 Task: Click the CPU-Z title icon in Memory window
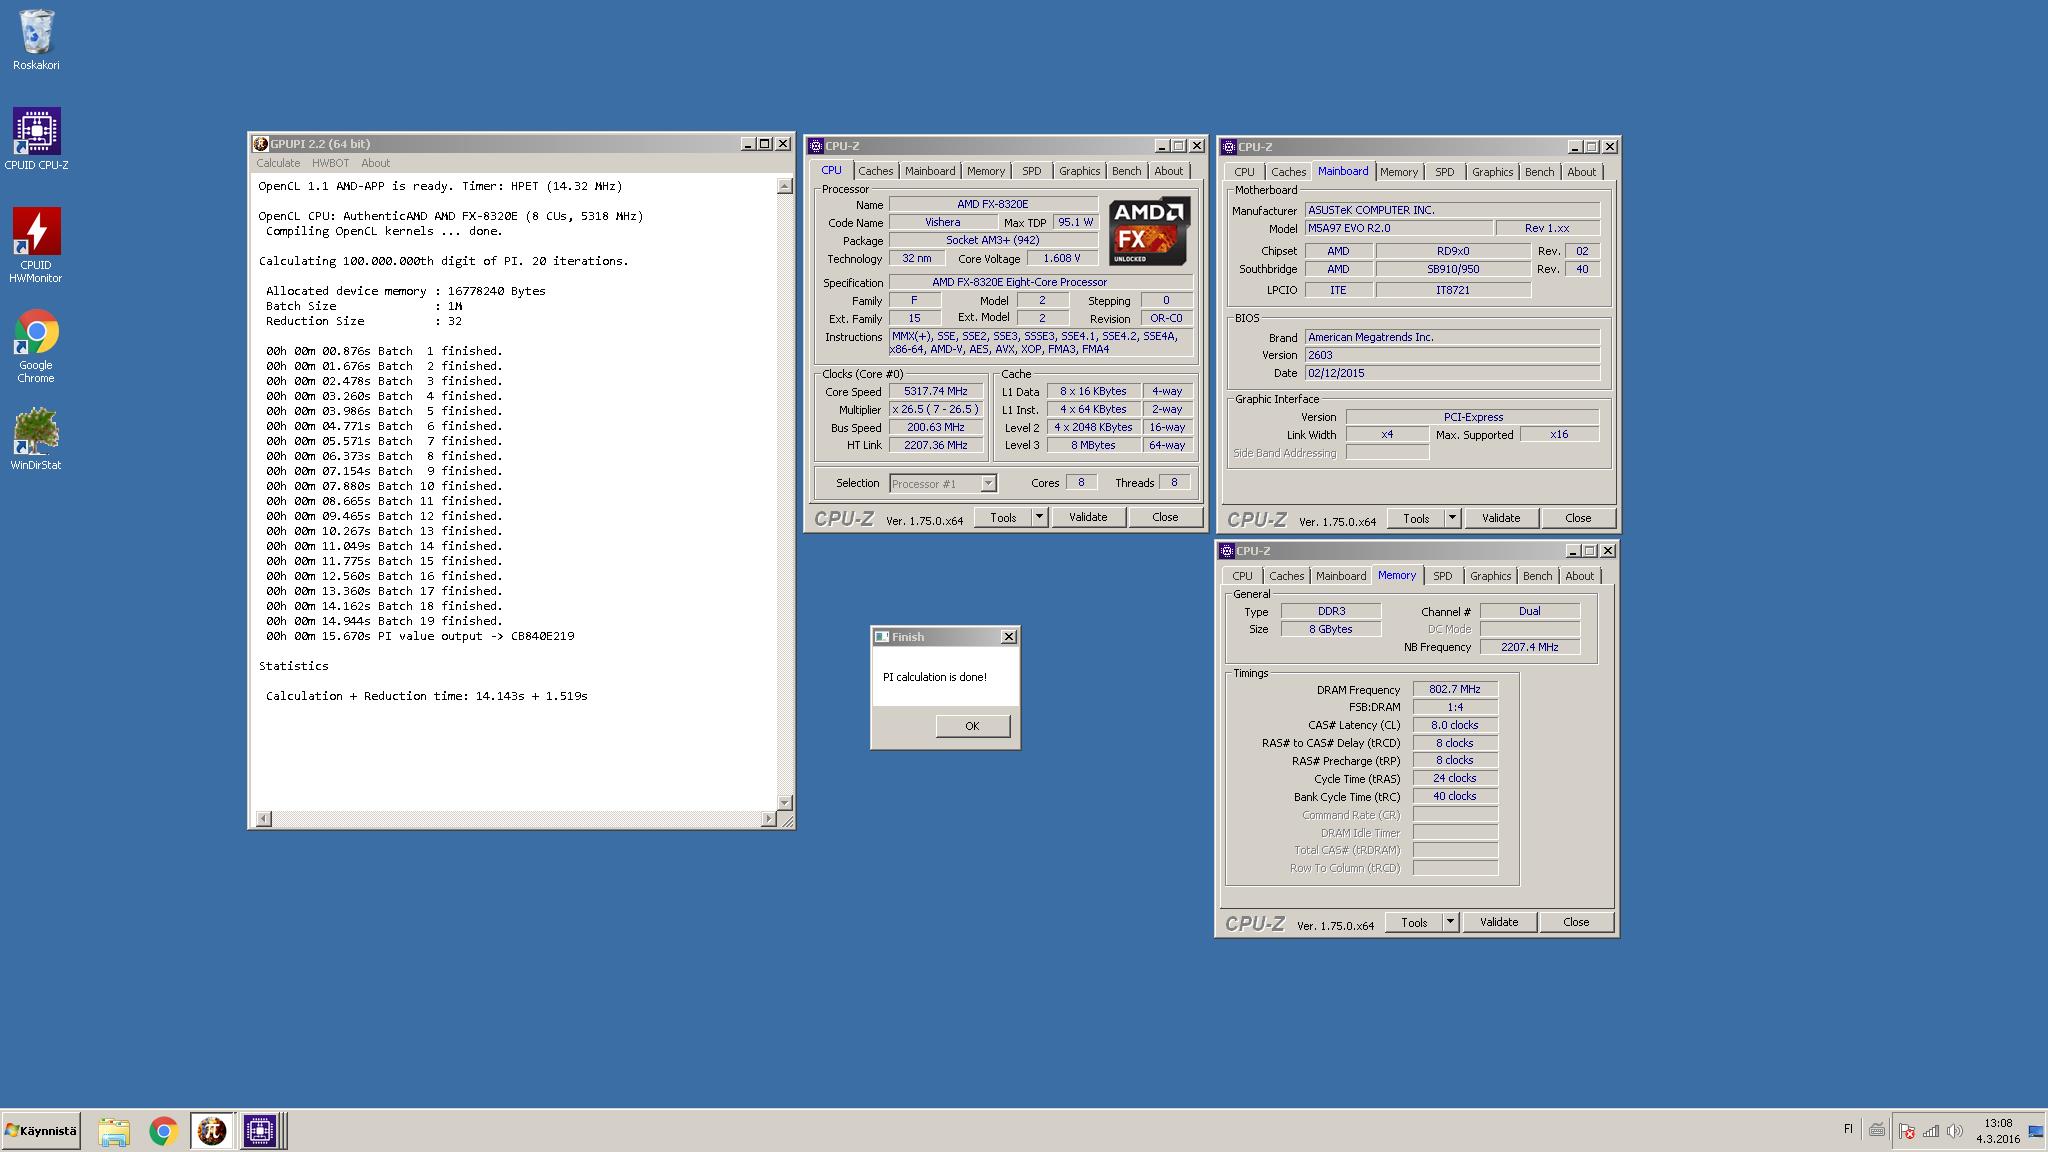click(1227, 551)
